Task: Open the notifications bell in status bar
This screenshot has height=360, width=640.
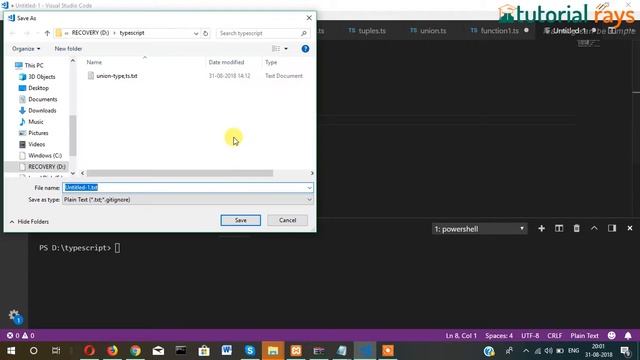Action: (628, 336)
